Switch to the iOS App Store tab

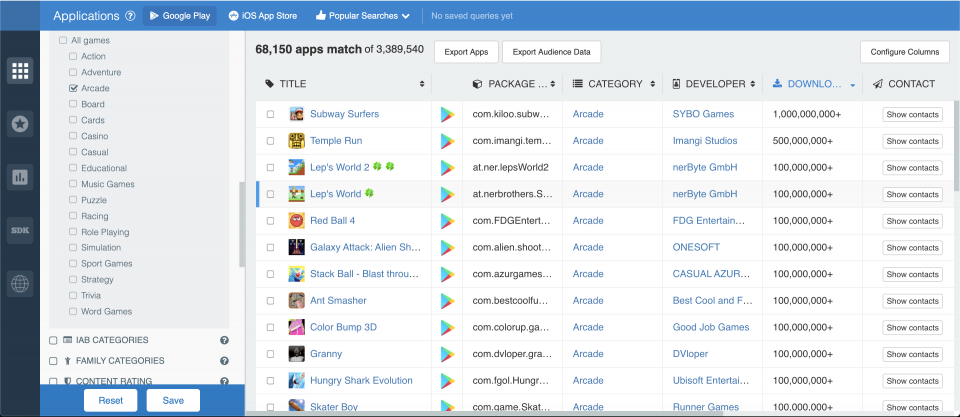263,16
